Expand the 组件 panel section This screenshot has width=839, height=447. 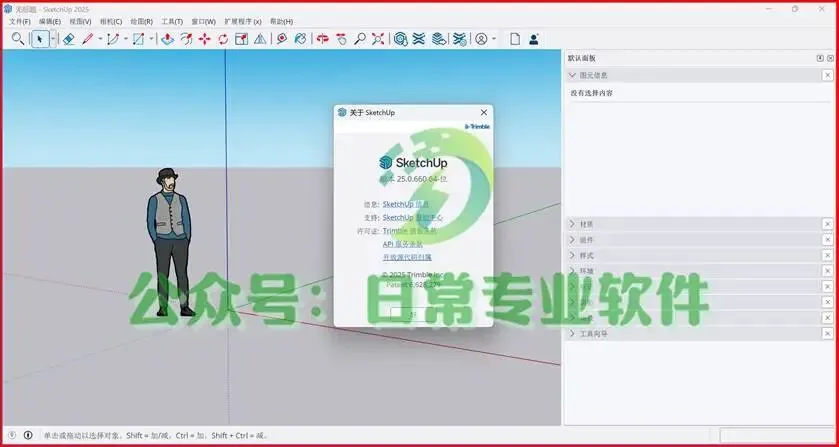573,240
